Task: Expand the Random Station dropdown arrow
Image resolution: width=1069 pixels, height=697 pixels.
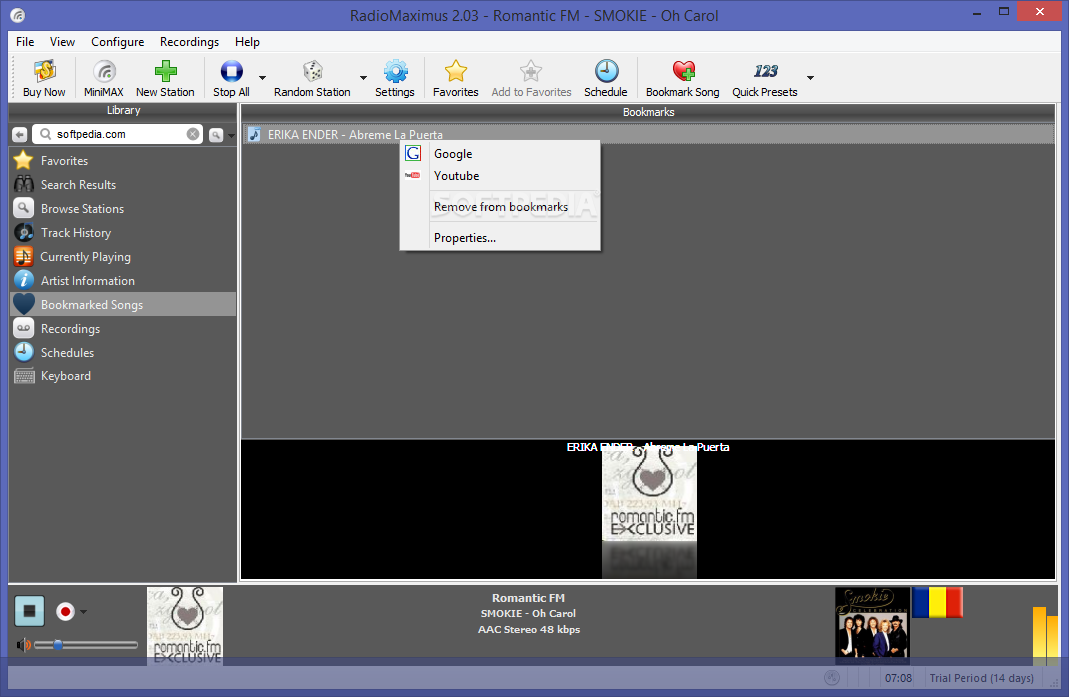Action: coord(363,78)
